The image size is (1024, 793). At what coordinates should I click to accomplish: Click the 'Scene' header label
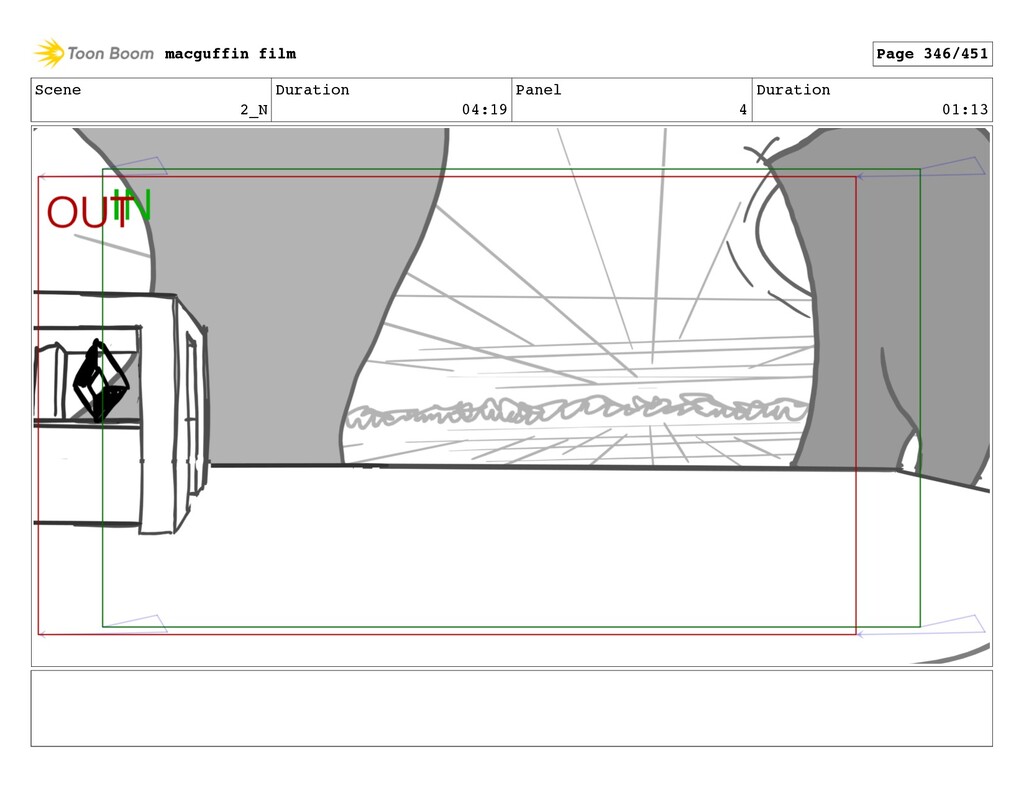point(58,90)
